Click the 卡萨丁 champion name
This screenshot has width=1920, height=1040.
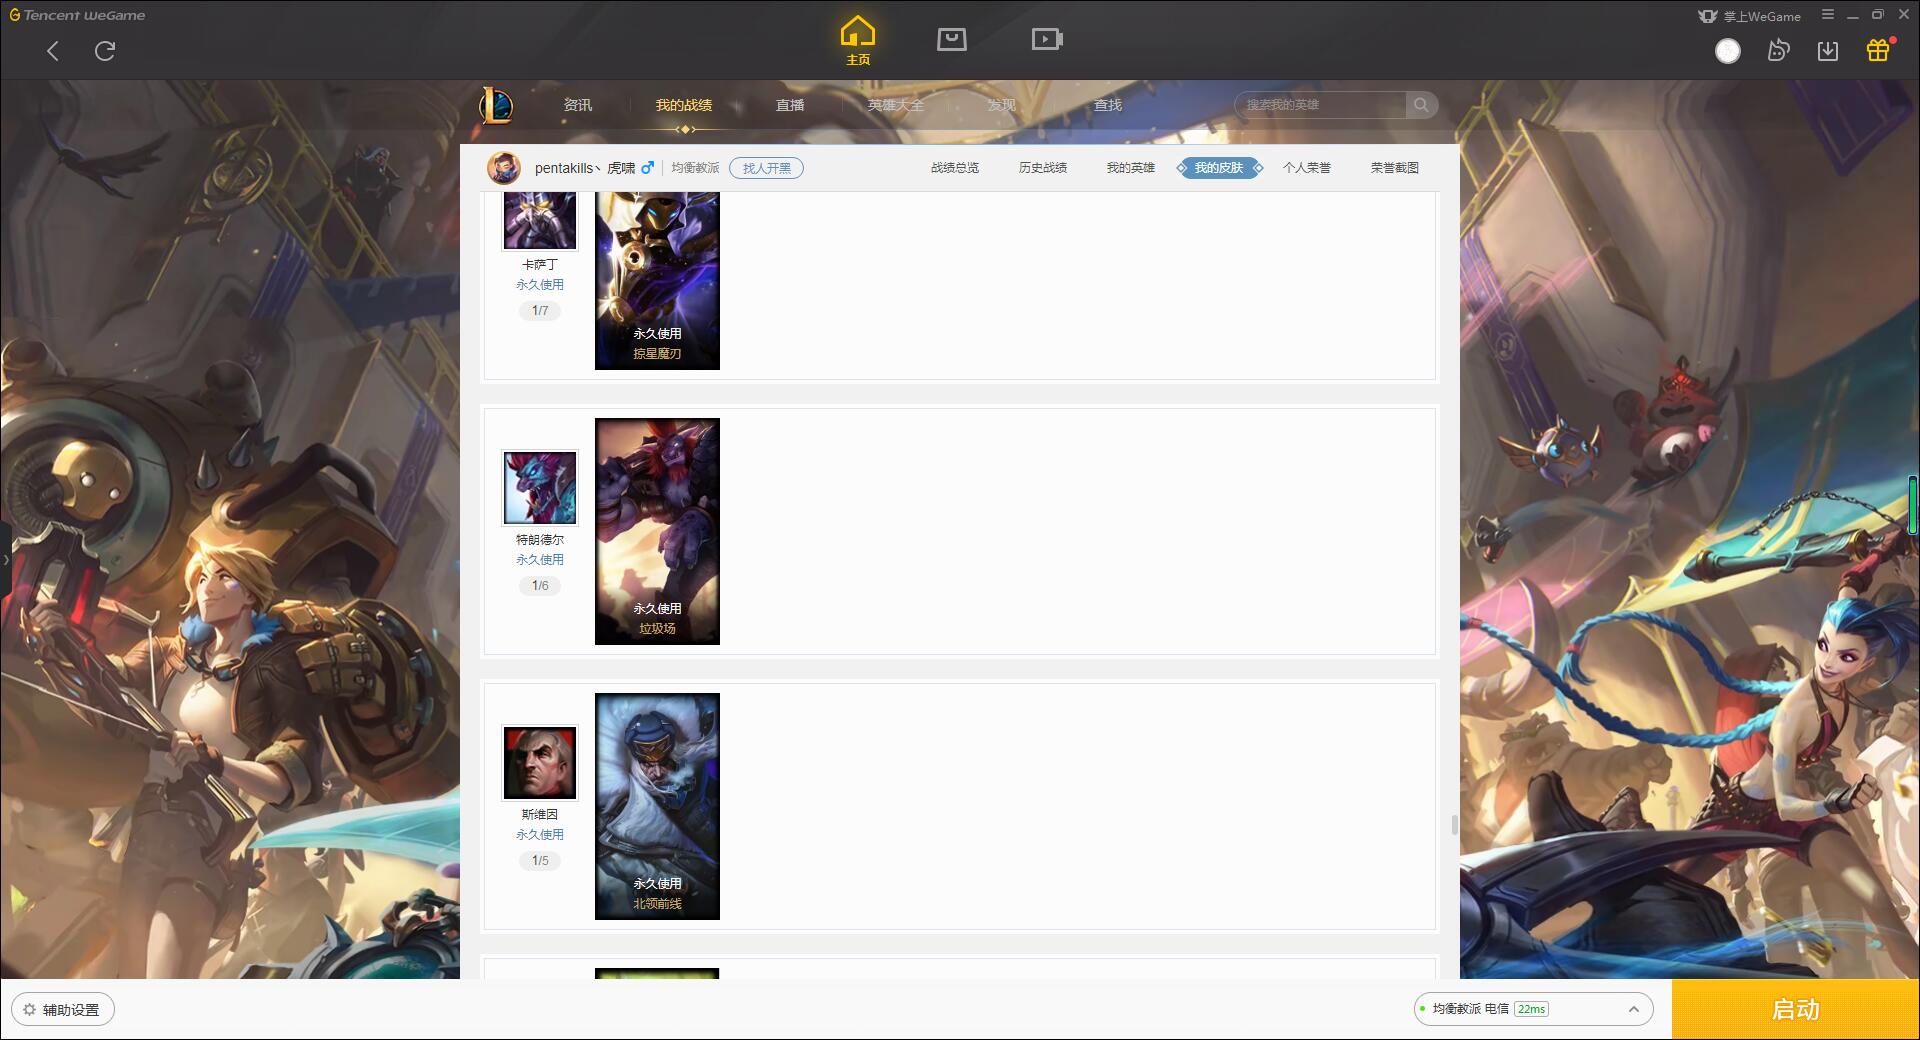pyautogui.click(x=540, y=265)
